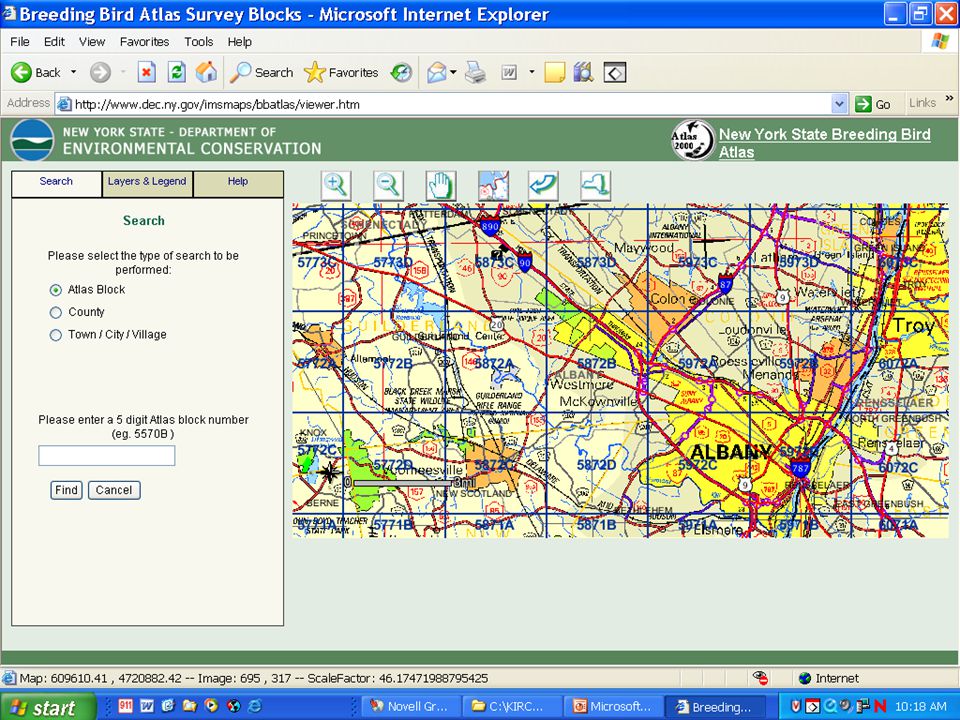Click the Internet zone status indicator
The height and width of the screenshot is (720, 960).
830,678
